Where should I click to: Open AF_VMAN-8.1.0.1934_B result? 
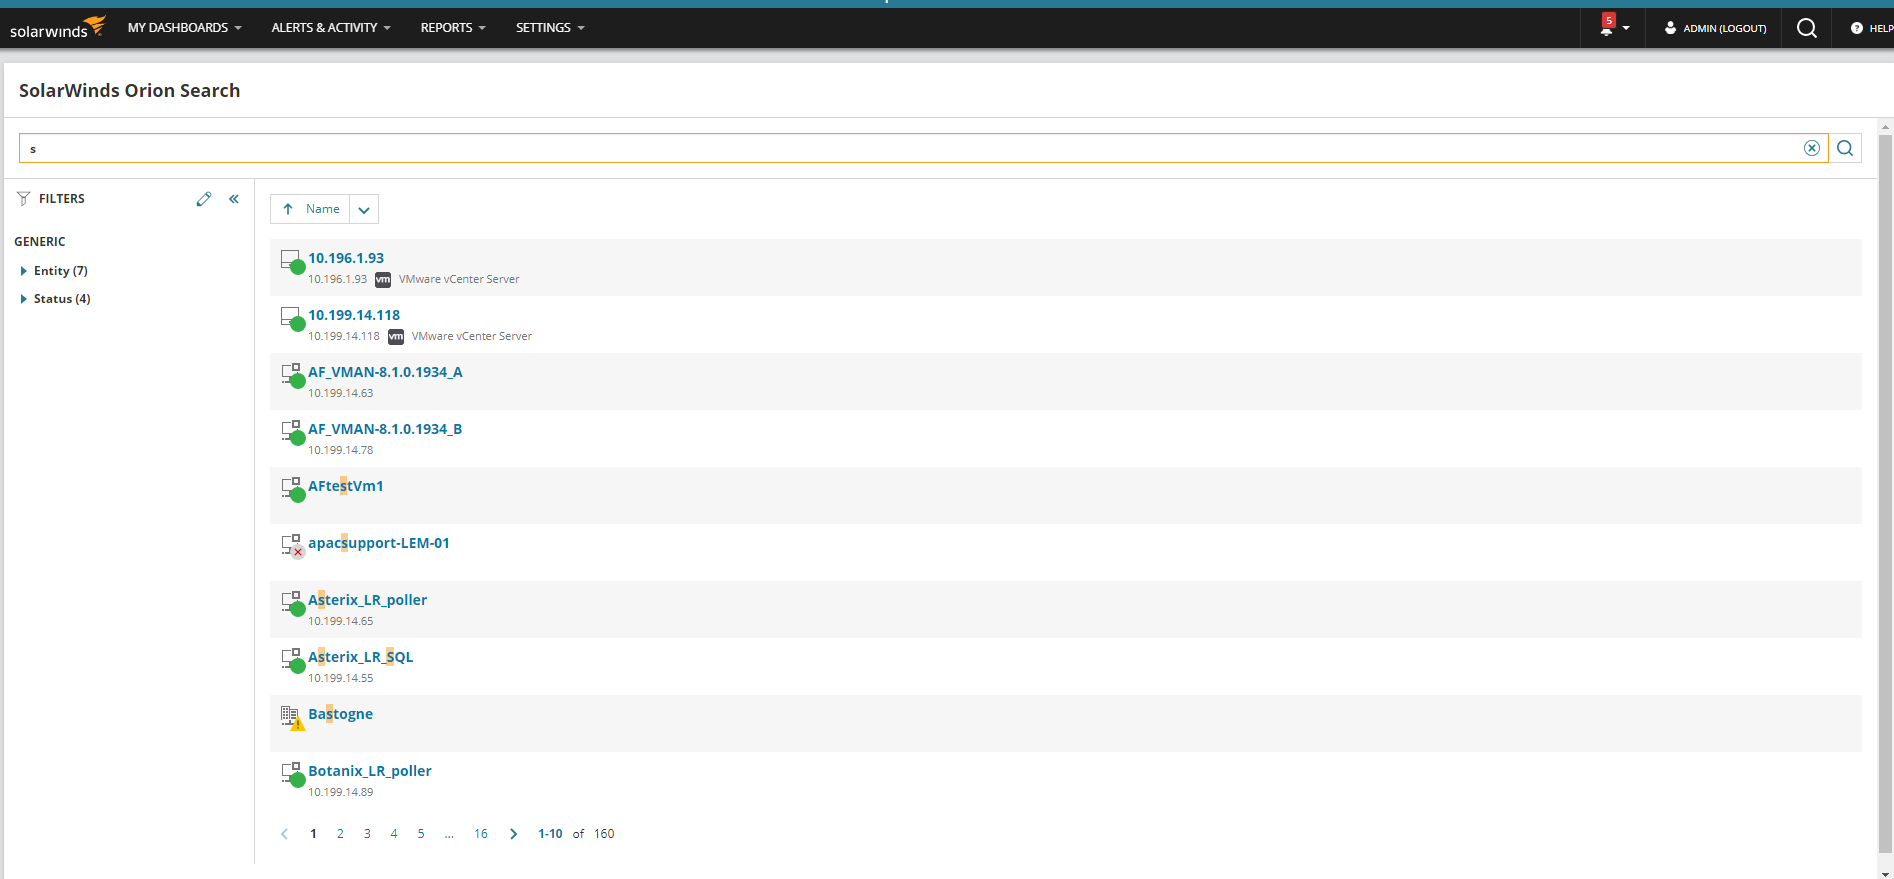point(385,429)
